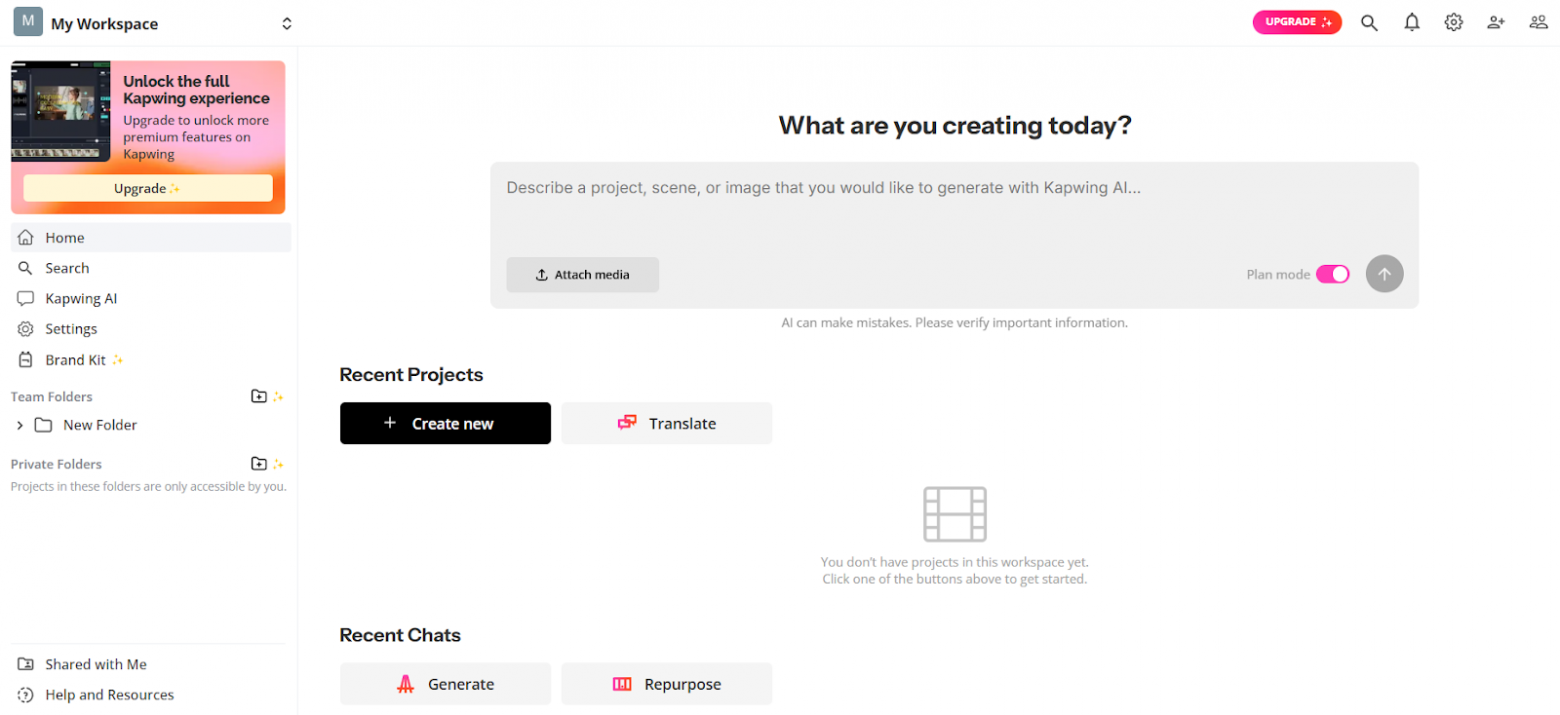This screenshot has width=1560, height=715.
Task: Open settings gear in top bar
Action: click(1453, 23)
